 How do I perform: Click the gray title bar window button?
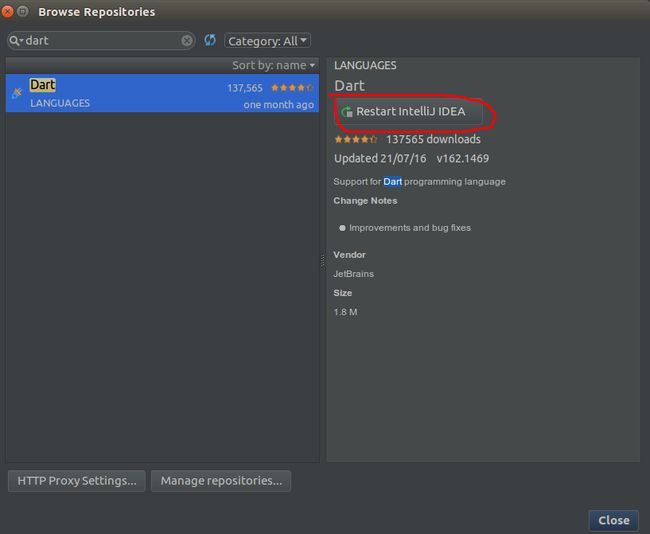[x=23, y=11]
